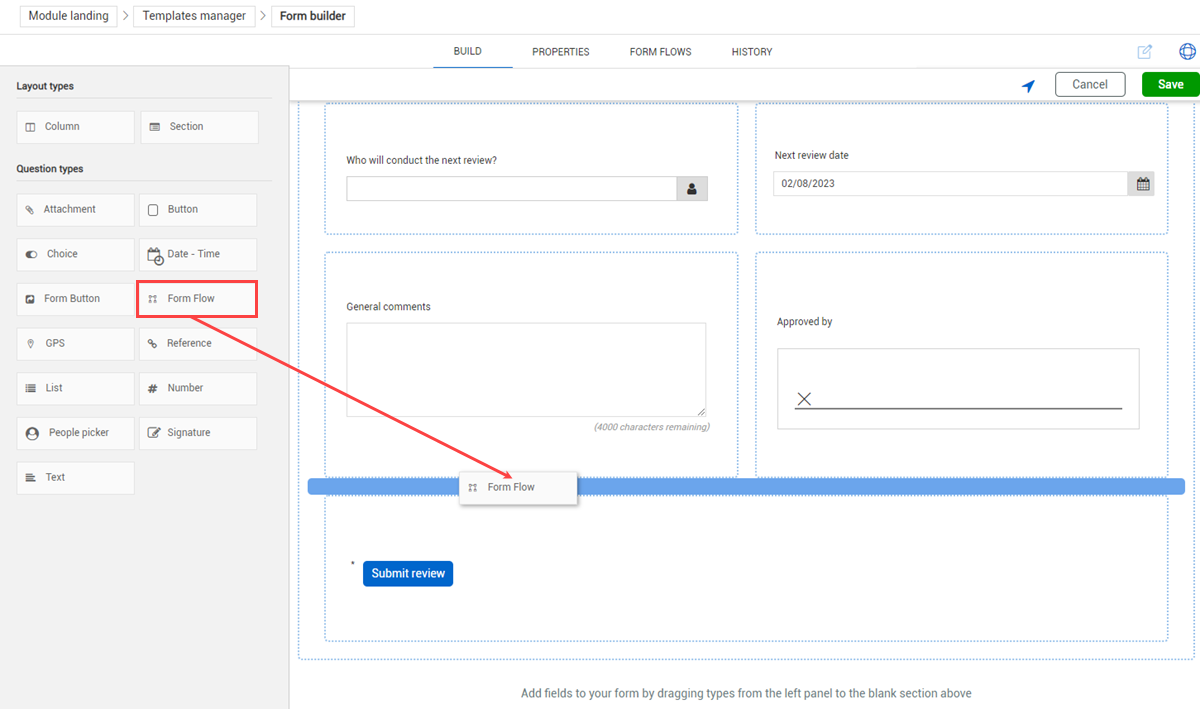1200x709 pixels.
Task: Switch to the Properties tab
Action: (x=560, y=52)
